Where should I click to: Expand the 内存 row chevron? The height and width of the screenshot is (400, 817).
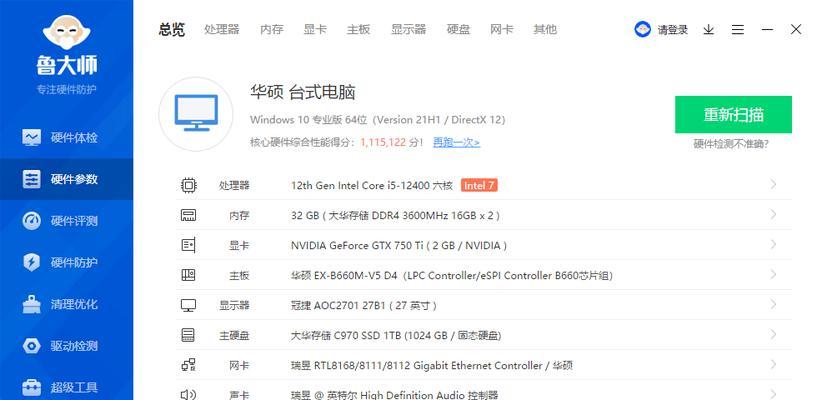coord(773,215)
